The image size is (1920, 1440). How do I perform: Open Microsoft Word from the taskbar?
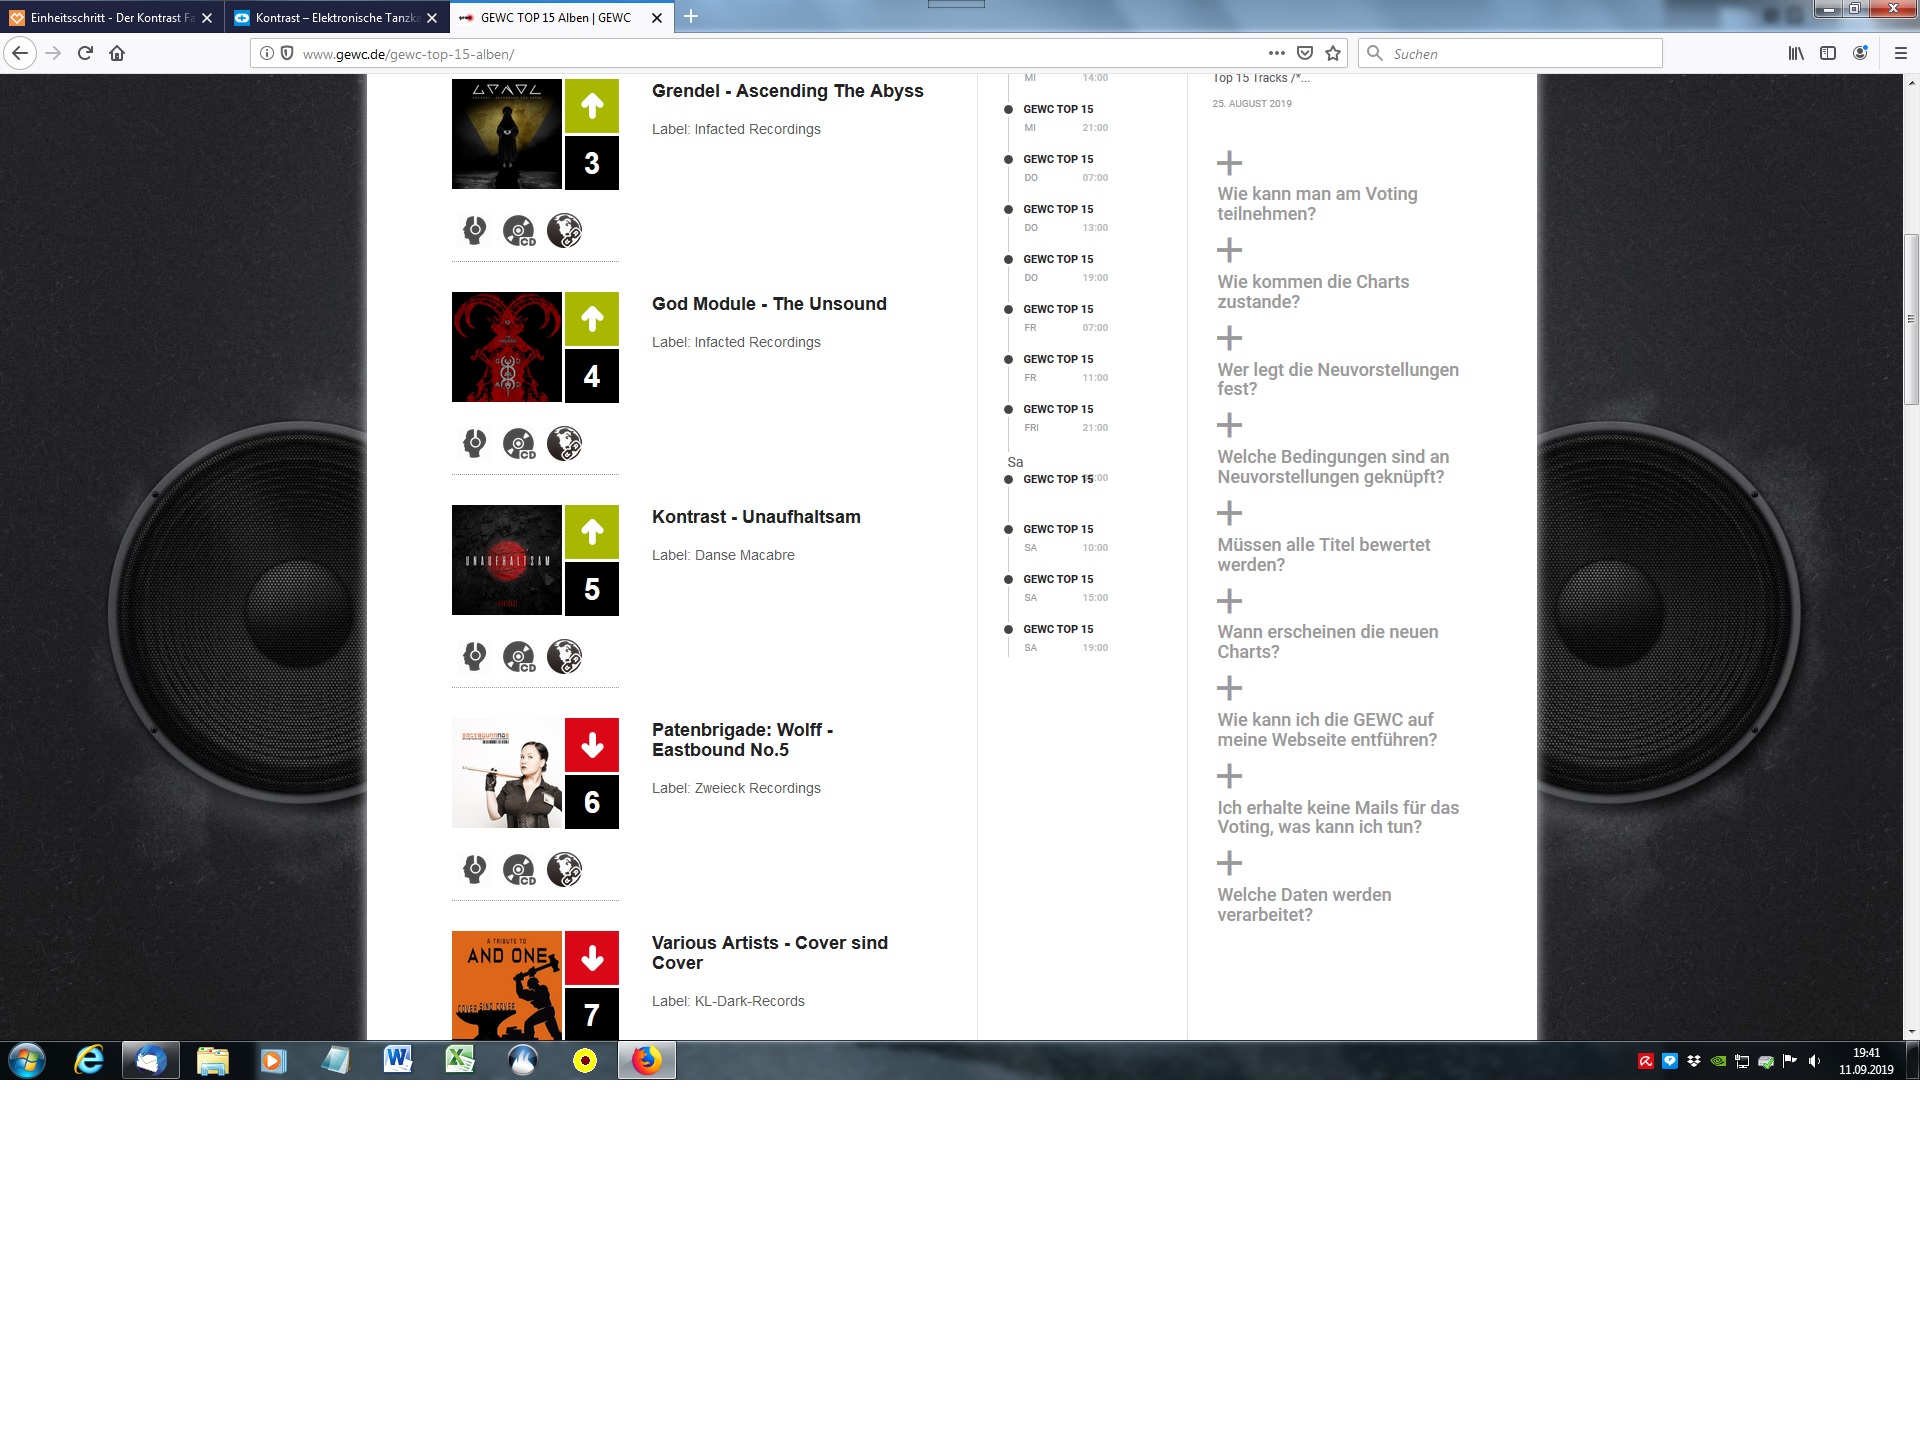point(397,1060)
